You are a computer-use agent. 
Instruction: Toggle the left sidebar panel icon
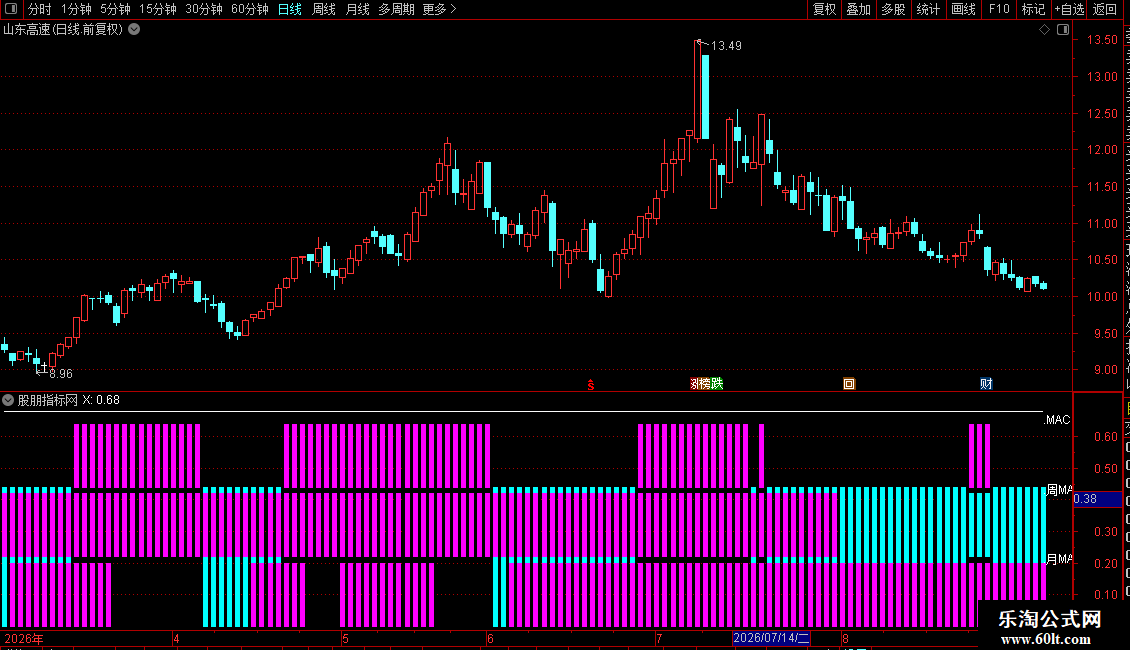click(x=12, y=9)
